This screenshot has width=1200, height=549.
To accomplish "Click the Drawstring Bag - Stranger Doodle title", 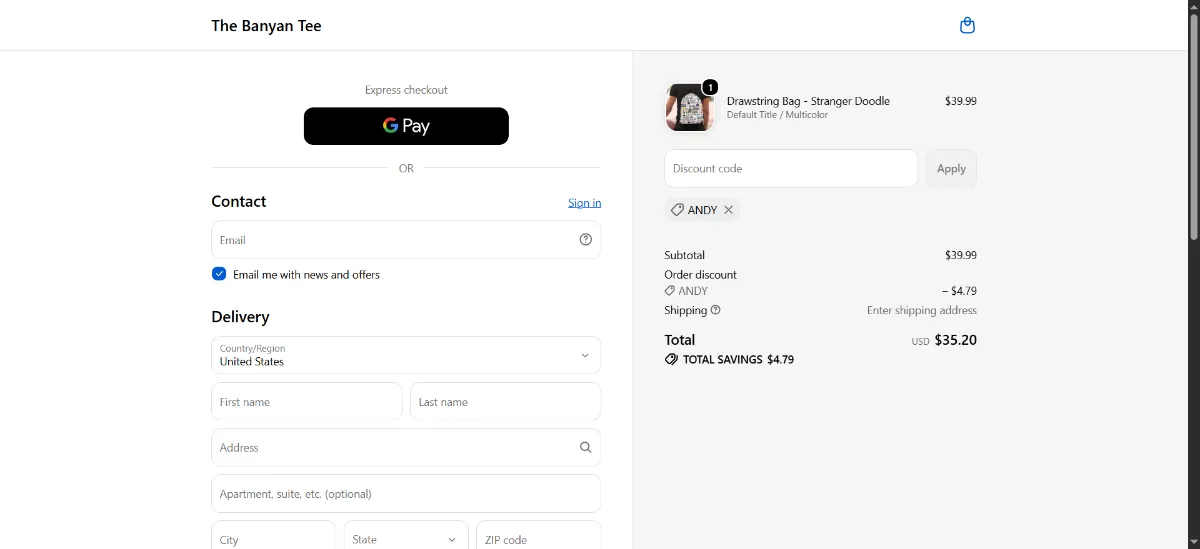I will tap(808, 101).
